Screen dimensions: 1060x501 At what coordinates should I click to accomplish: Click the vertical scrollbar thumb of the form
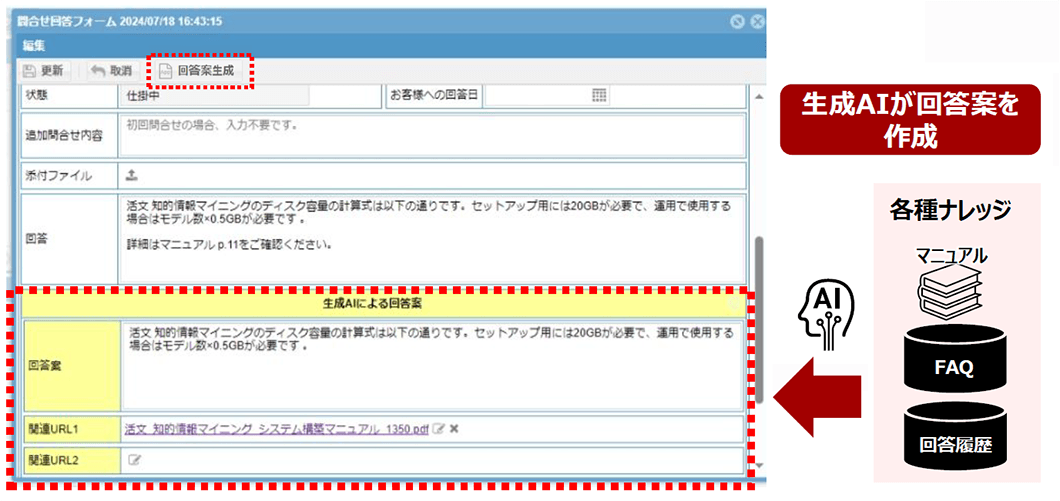click(759, 318)
